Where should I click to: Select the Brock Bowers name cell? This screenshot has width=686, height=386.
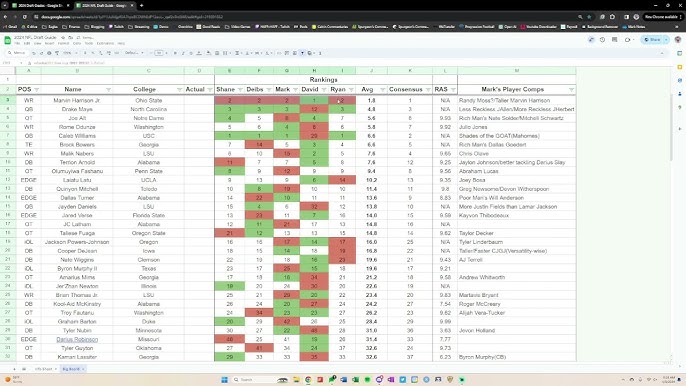point(77,144)
